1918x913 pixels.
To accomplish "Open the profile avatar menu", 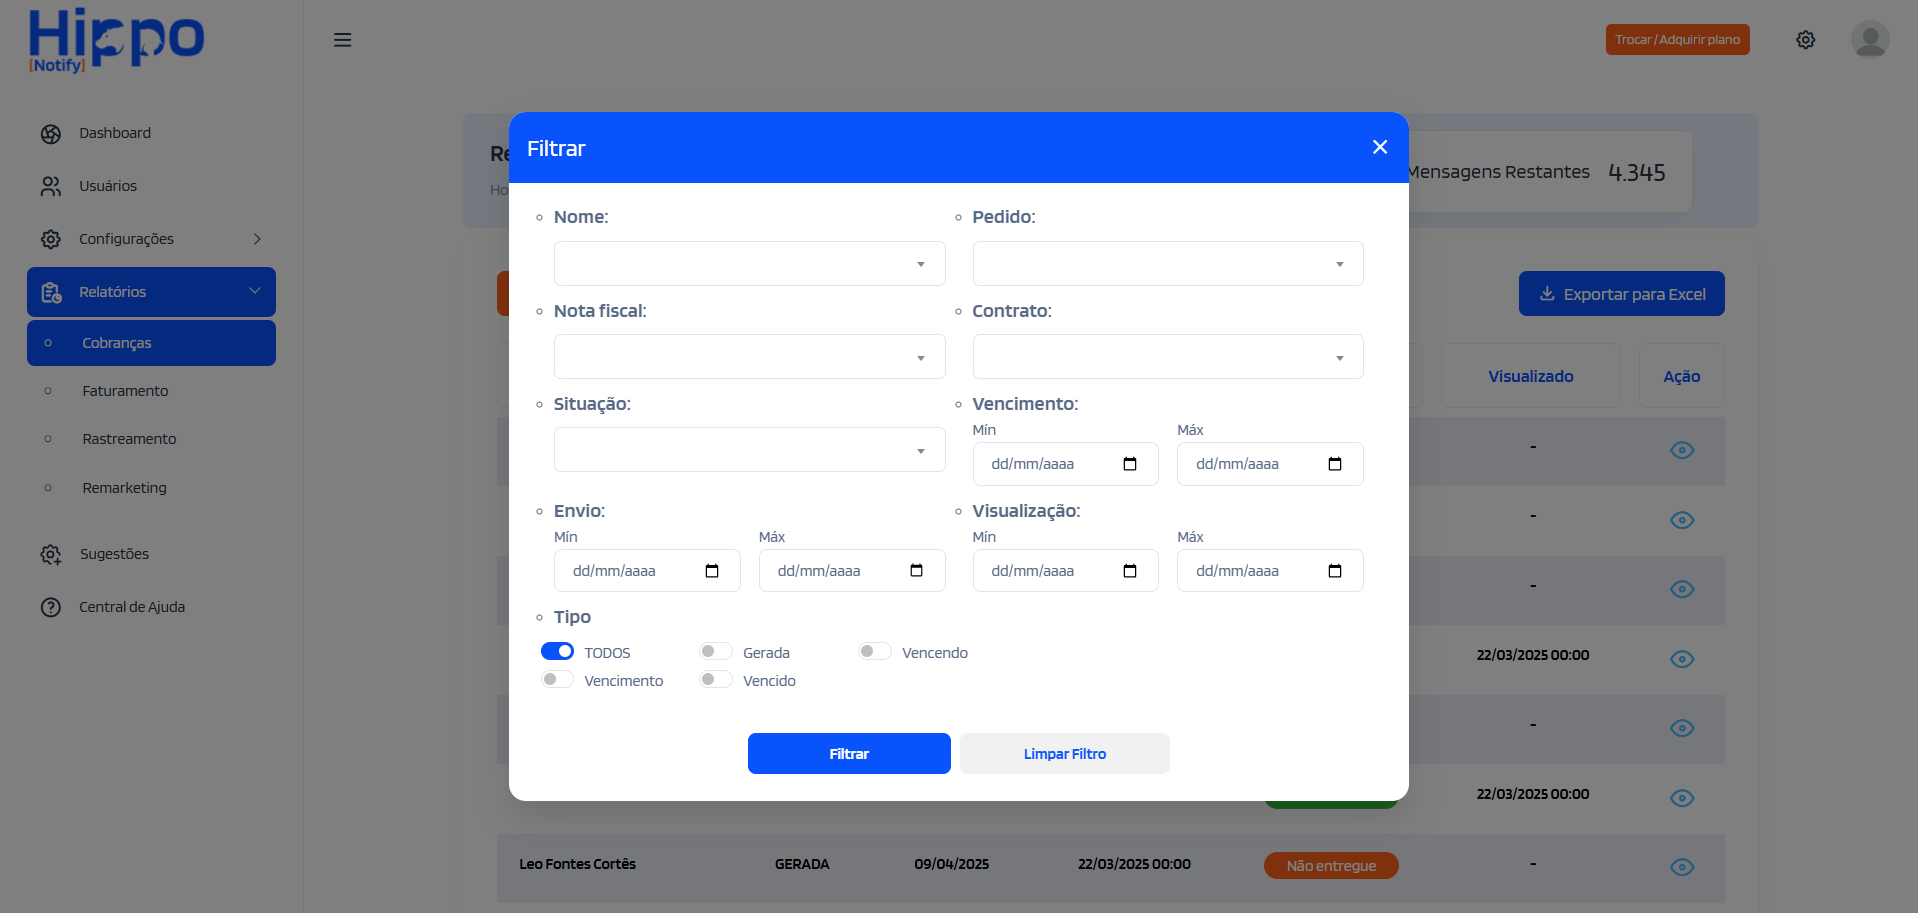I will 1869,39.
